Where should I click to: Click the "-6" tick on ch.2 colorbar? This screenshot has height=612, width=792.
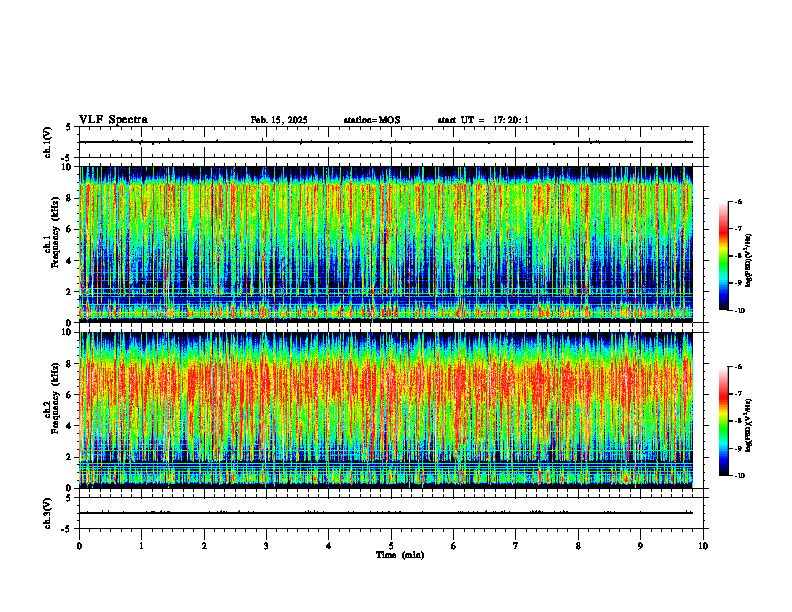pos(739,367)
